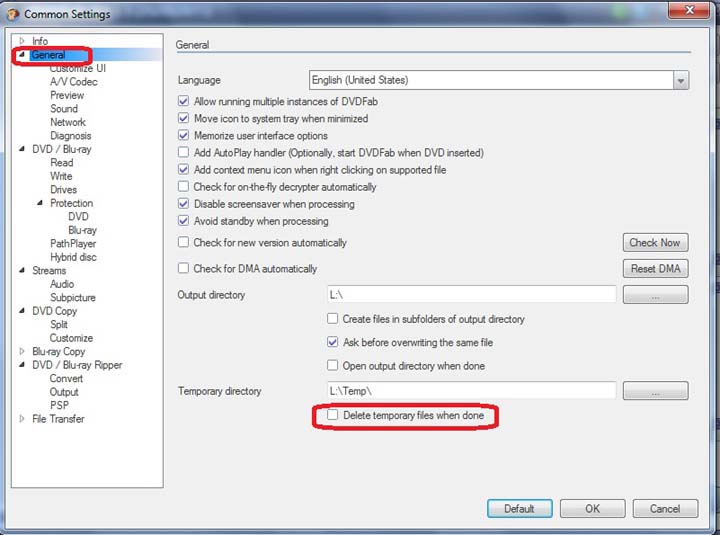This screenshot has width=720, height=535.
Task: Open the Language dropdown
Action: [681, 80]
